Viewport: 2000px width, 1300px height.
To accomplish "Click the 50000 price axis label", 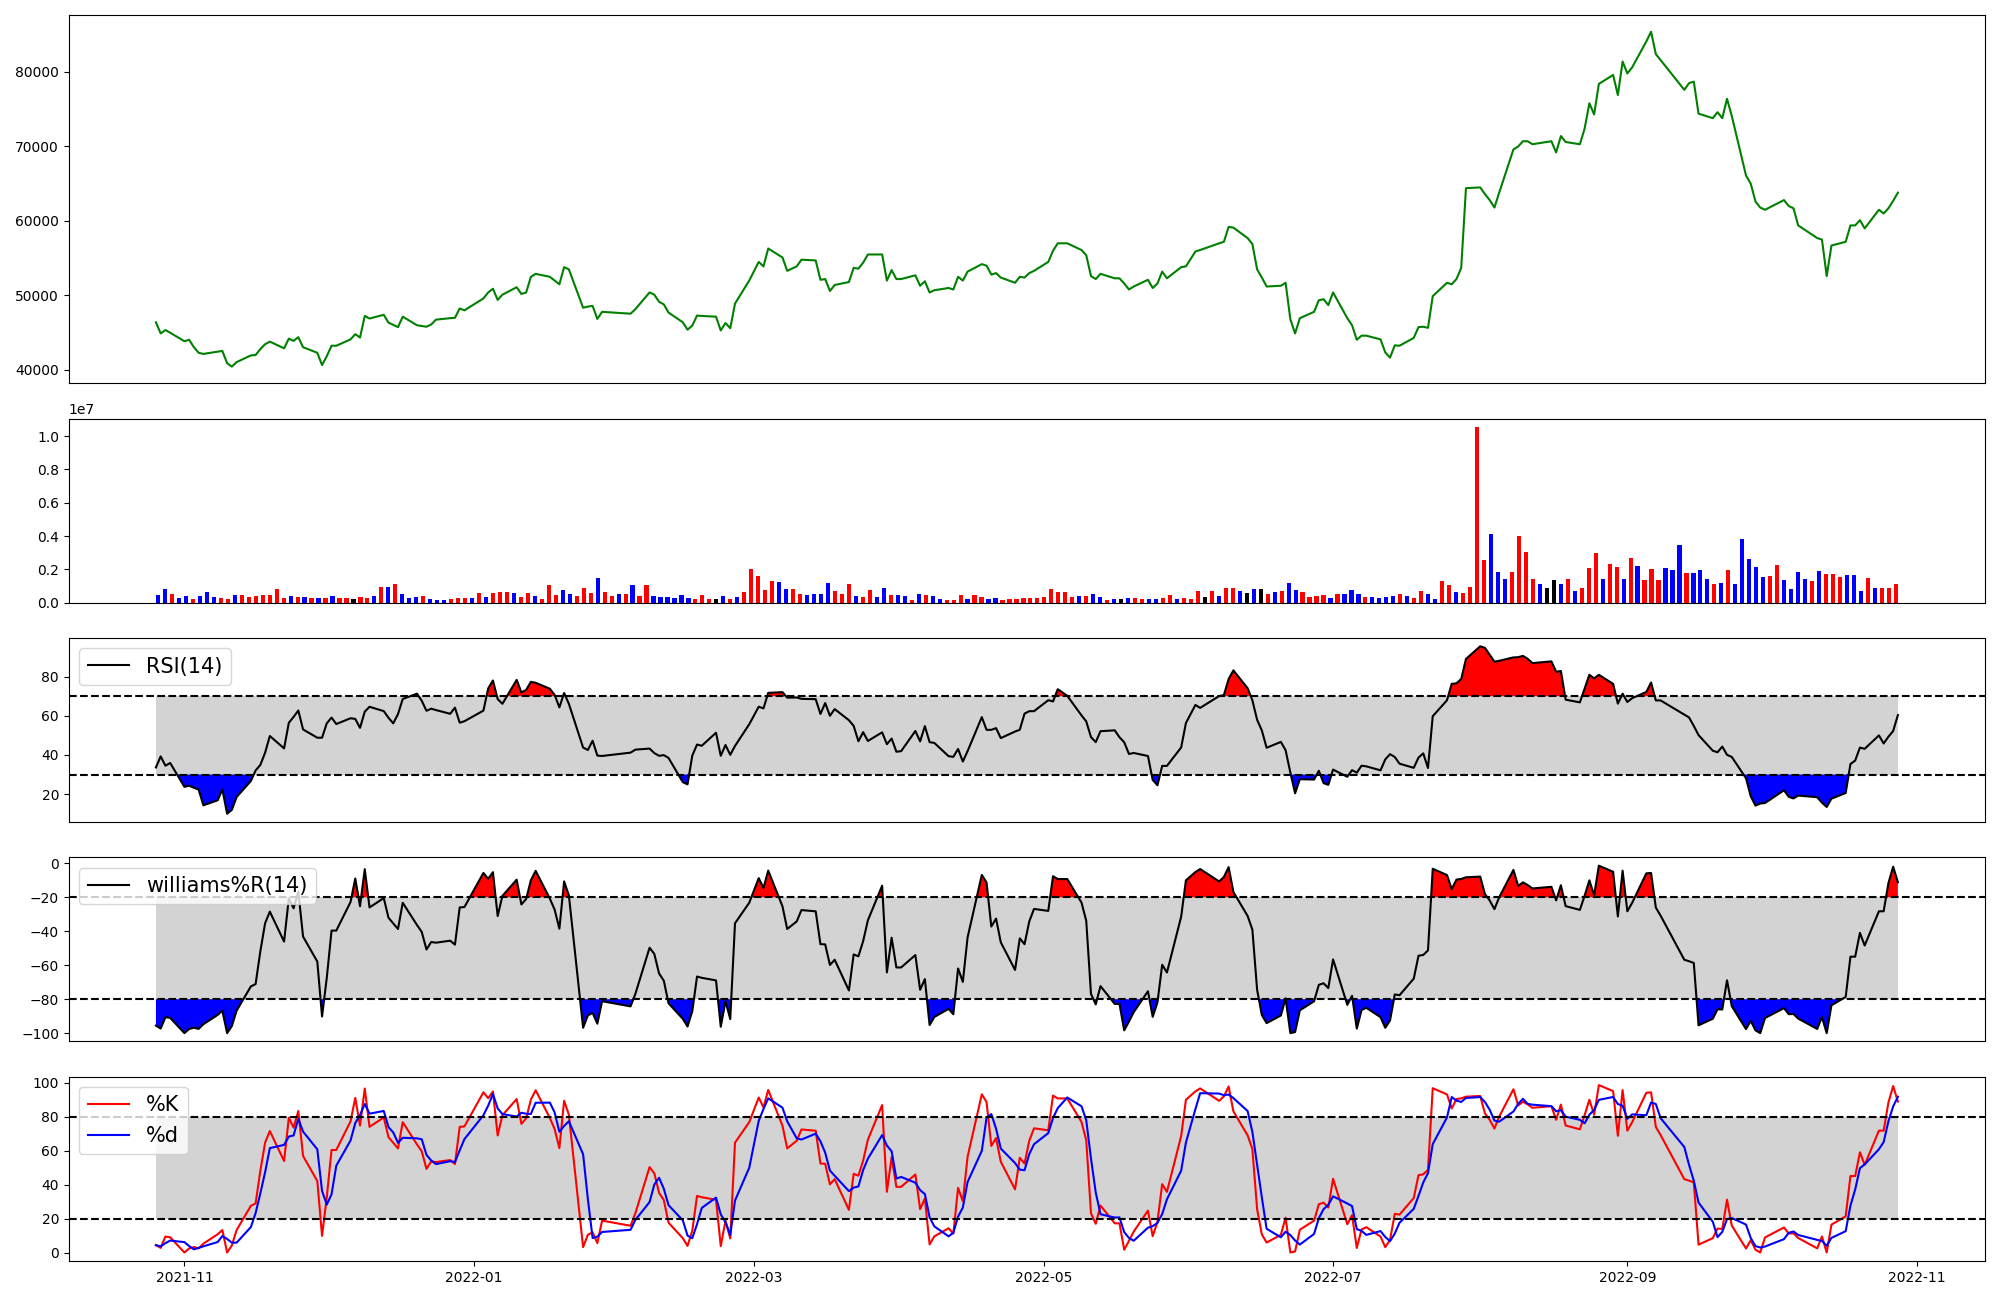I will [37, 296].
